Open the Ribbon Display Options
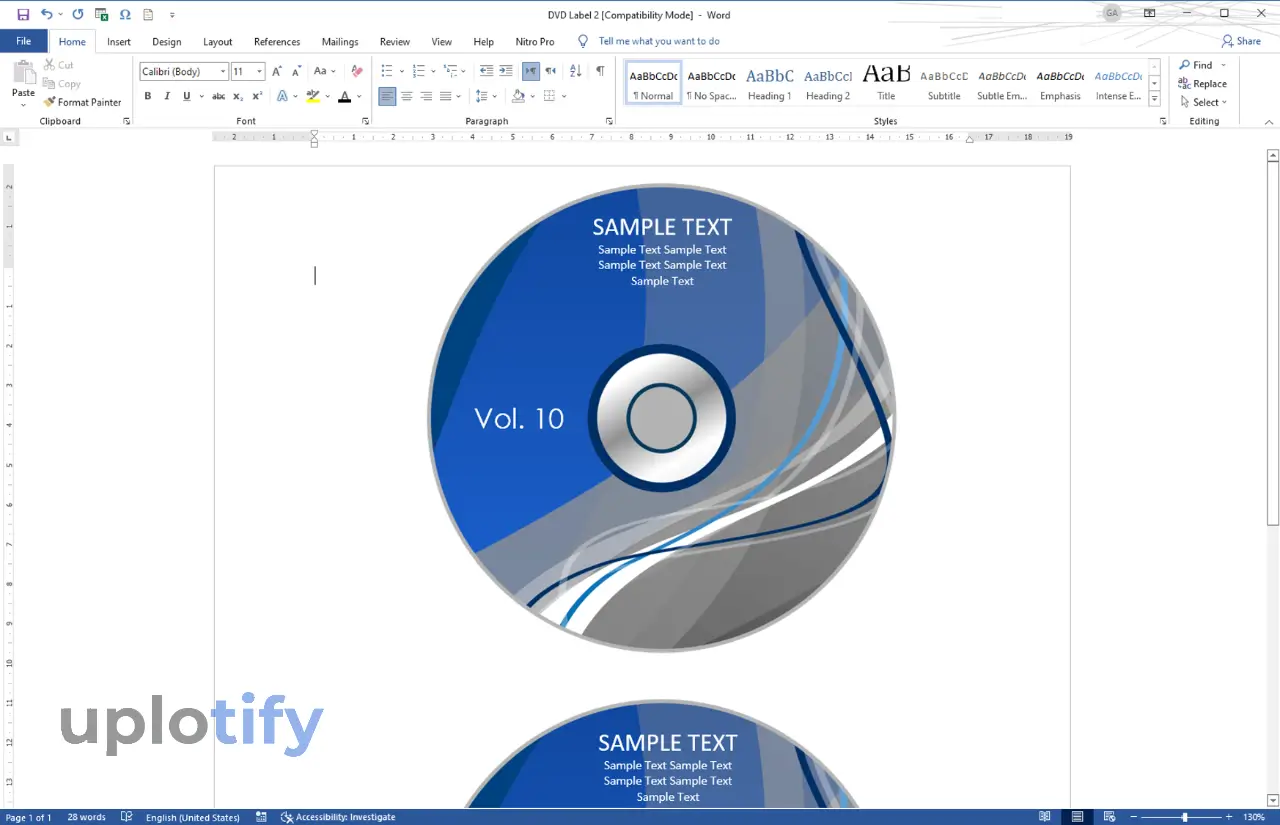The width and height of the screenshot is (1280, 825). (1149, 14)
